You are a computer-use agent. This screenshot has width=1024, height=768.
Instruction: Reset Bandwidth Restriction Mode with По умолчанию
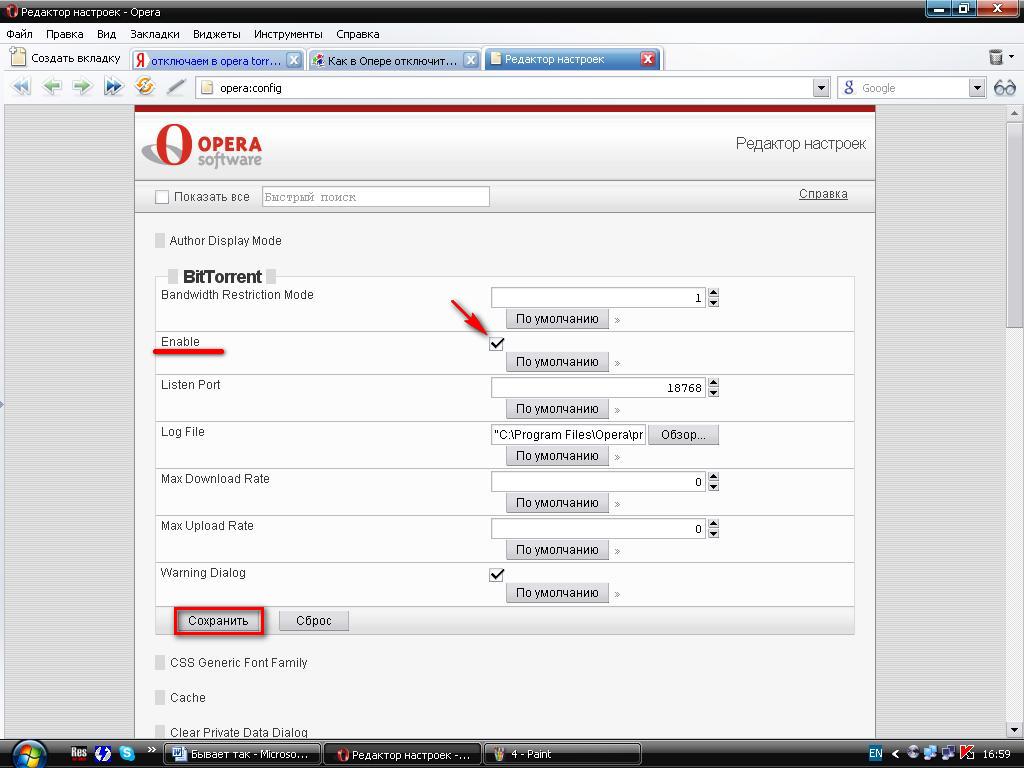[557, 319]
